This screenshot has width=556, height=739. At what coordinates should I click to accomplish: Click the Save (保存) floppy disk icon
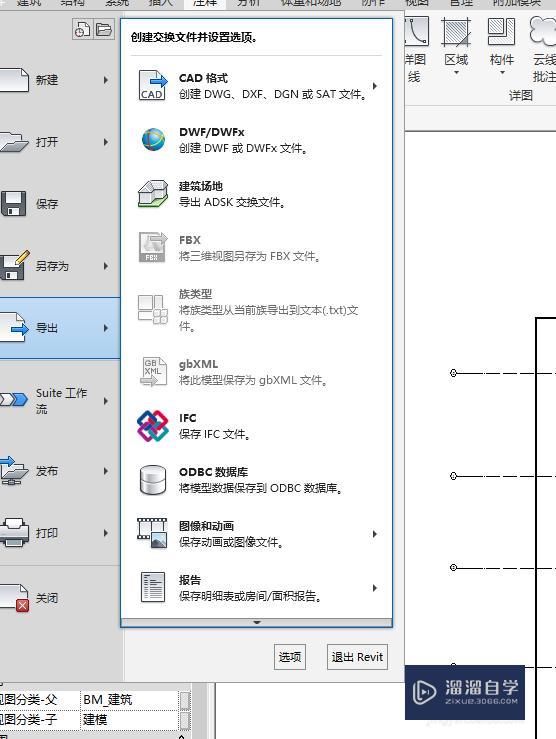tap(13, 204)
